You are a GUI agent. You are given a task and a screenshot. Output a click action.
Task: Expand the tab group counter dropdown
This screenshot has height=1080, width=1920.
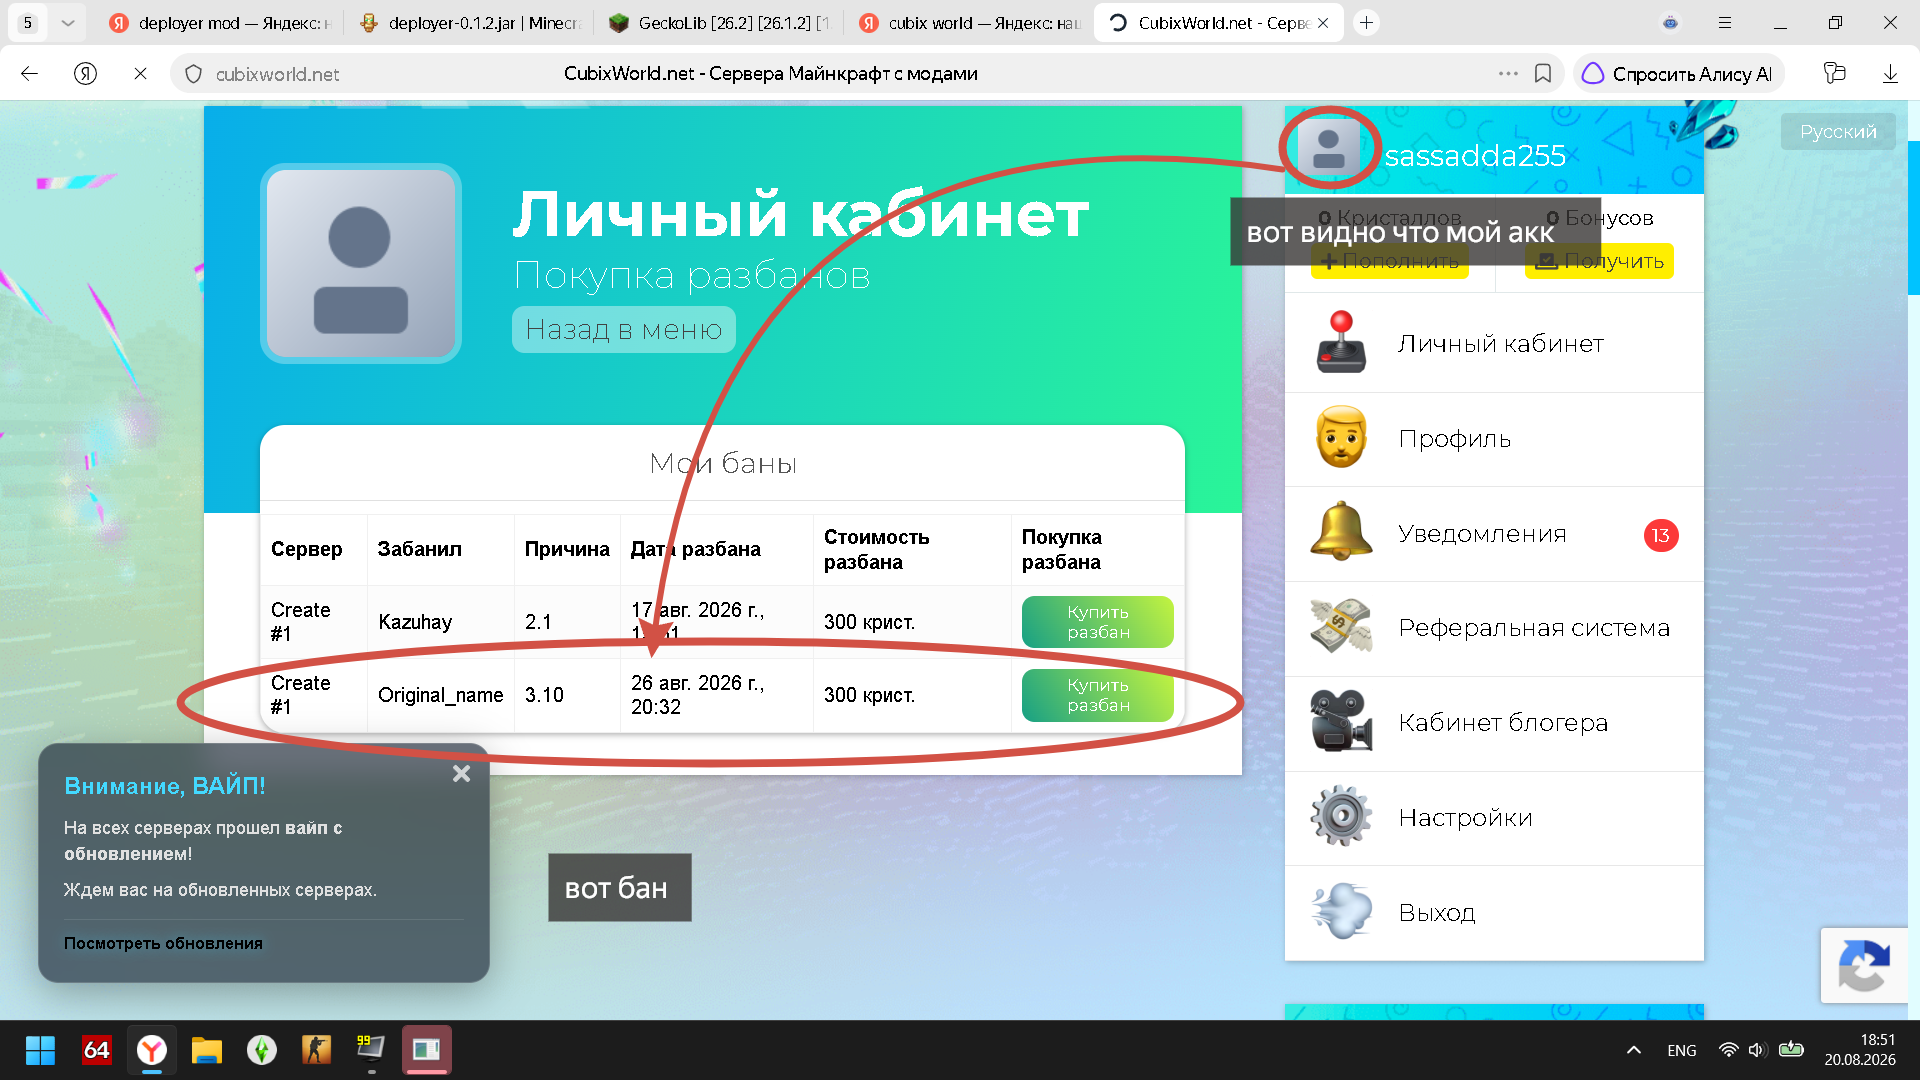pyautogui.click(x=67, y=22)
